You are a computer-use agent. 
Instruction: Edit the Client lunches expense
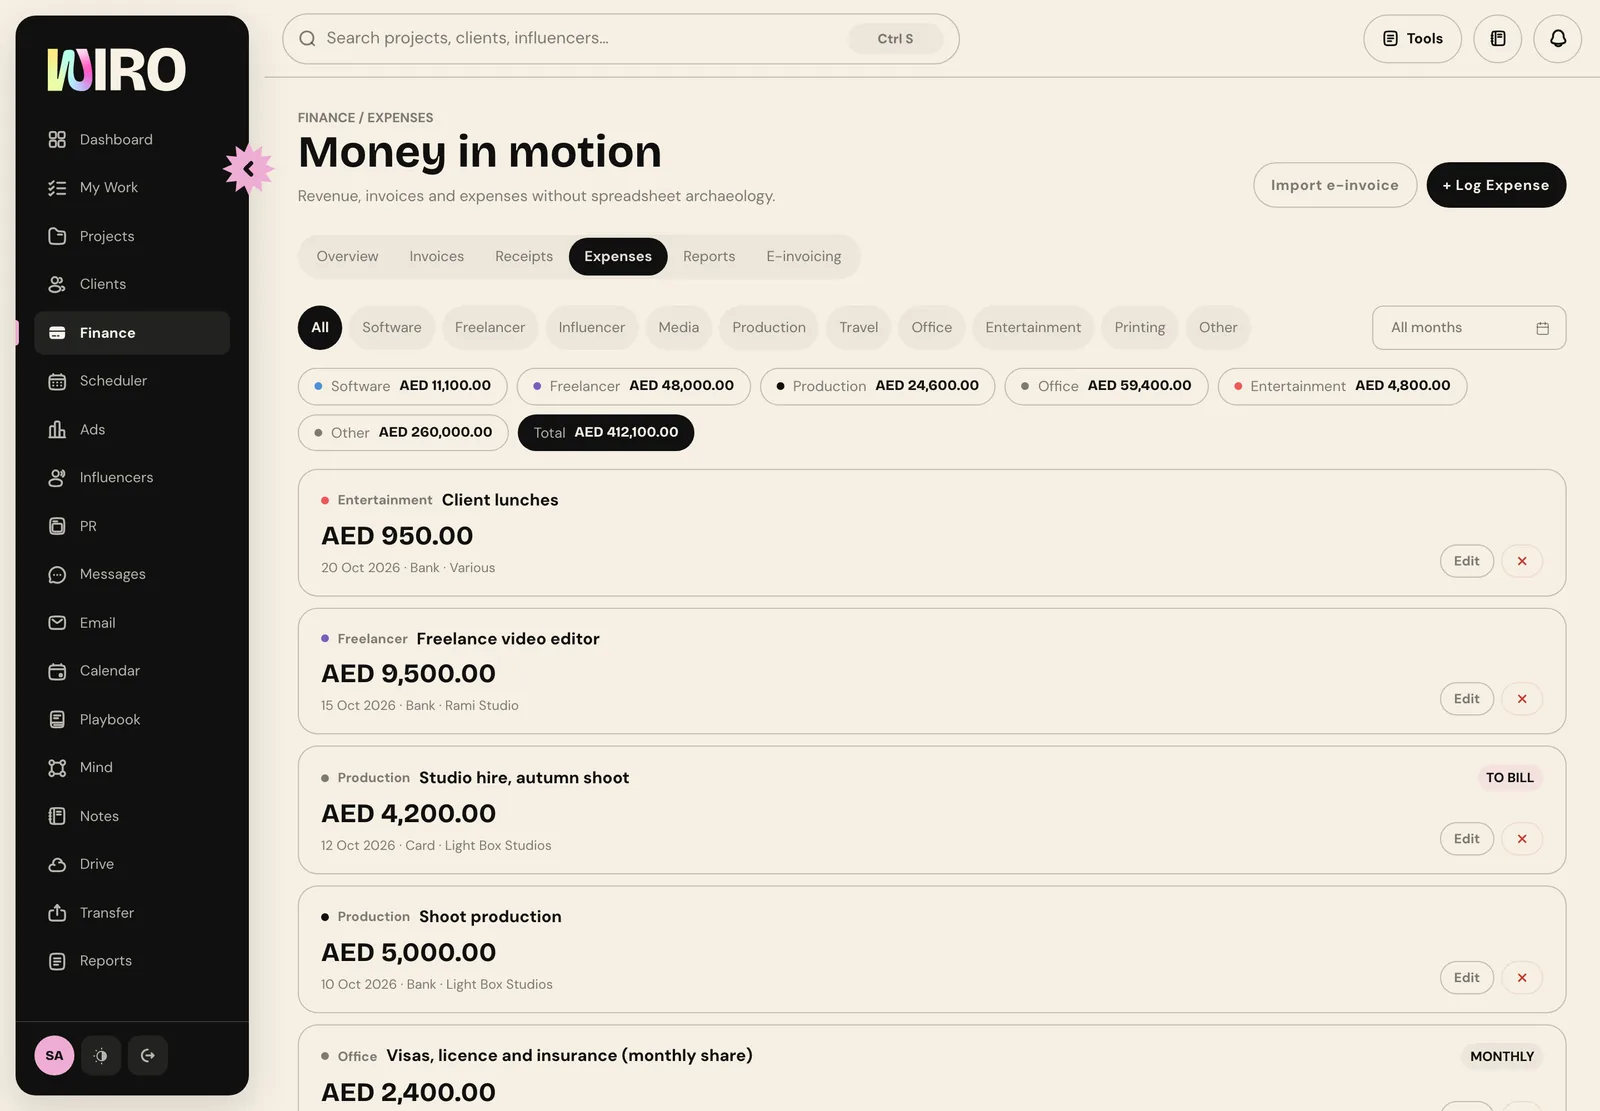(1467, 561)
